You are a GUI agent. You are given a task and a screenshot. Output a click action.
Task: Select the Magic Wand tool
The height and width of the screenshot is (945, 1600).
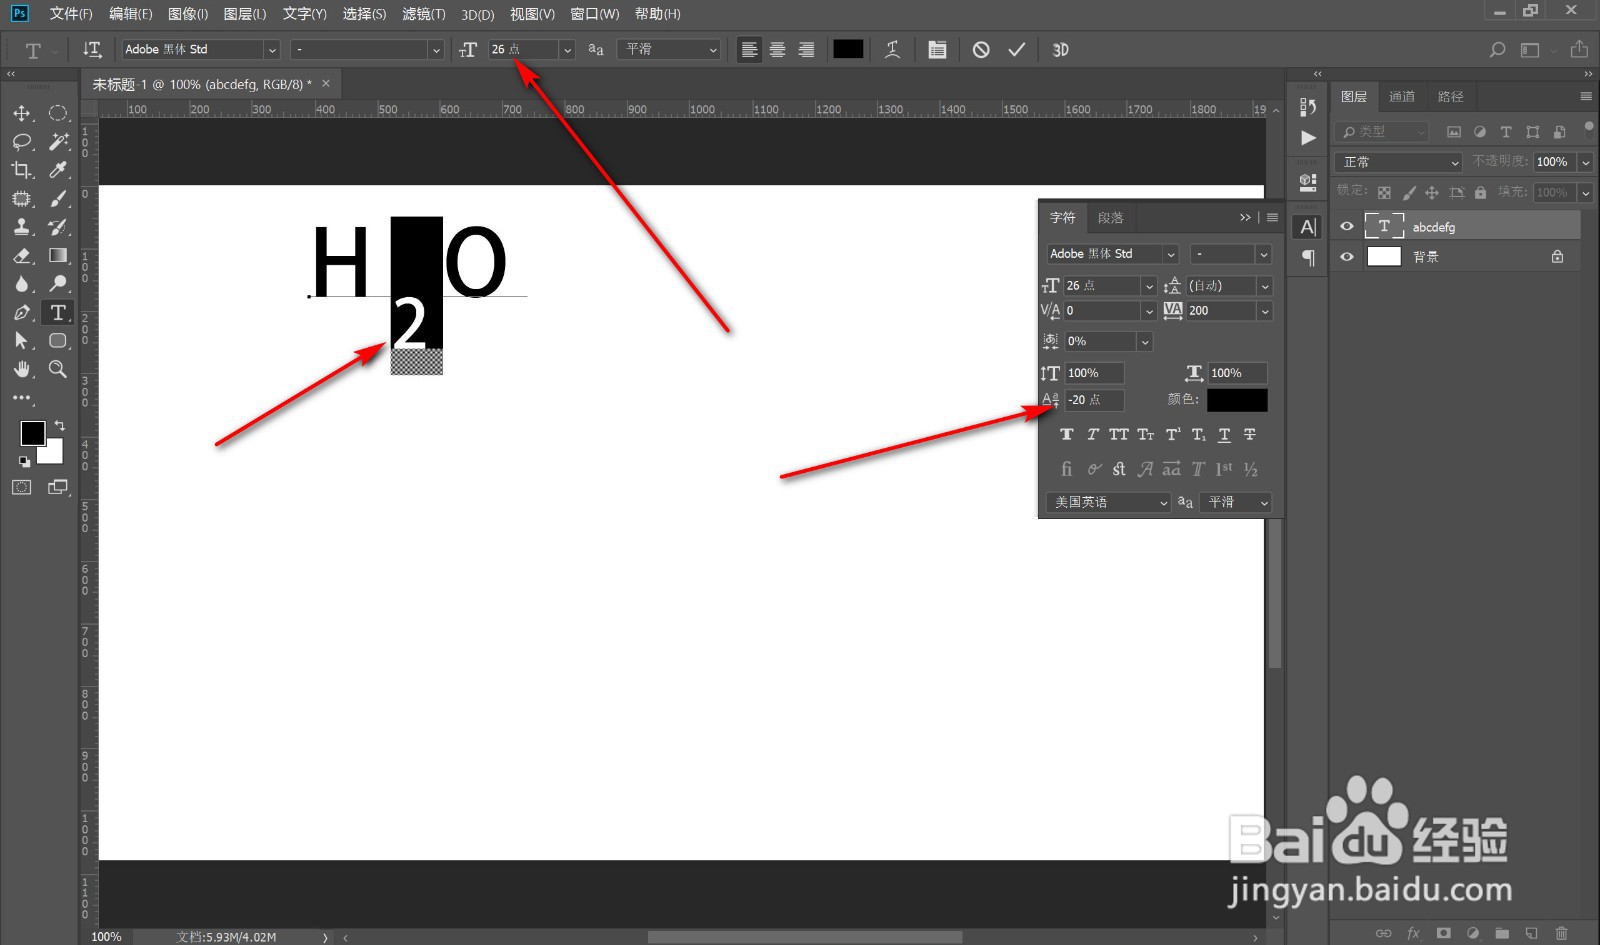pyautogui.click(x=58, y=142)
